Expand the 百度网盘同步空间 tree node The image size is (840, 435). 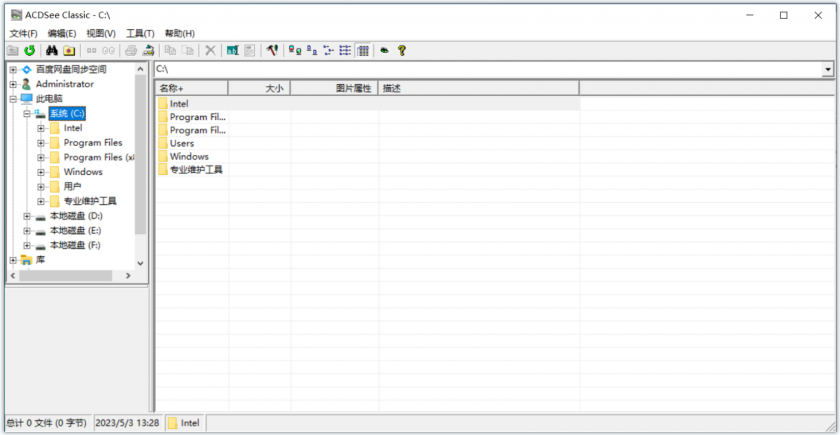pos(13,70)
